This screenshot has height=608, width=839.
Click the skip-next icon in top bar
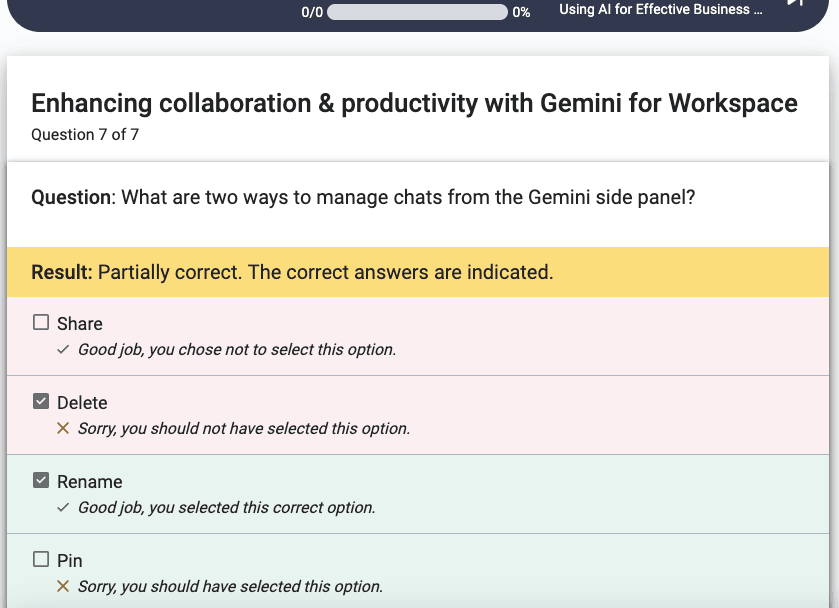click(x=796, y=3)
